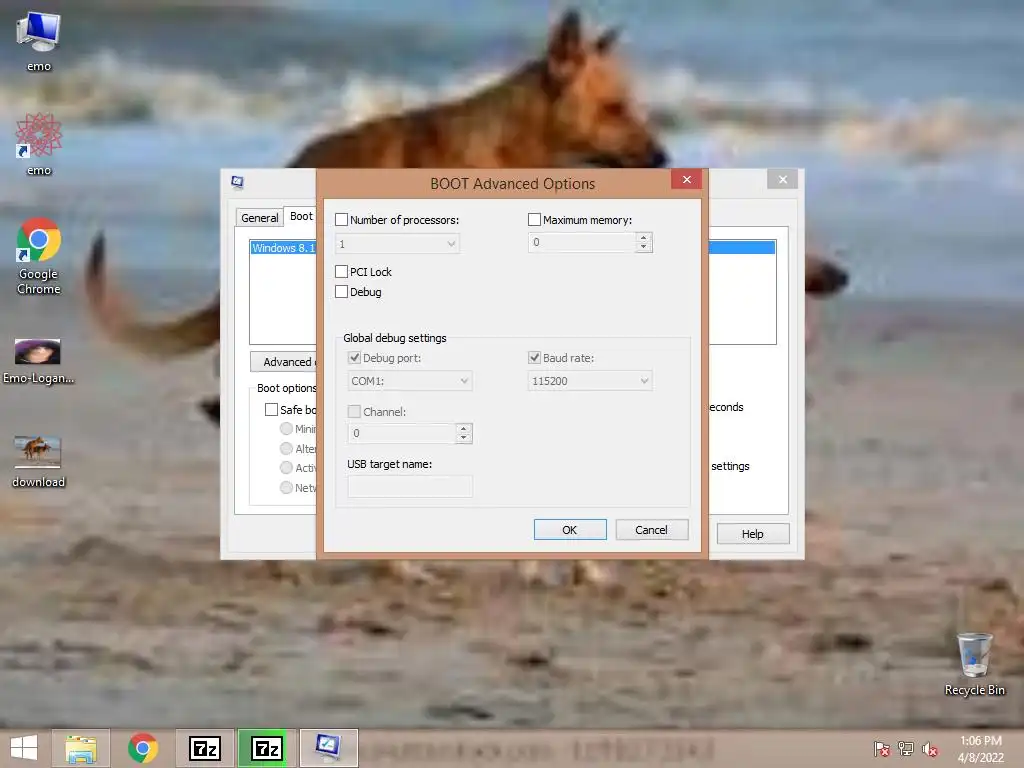Screen dimensions: 1024x768
Task: Open the 115200 baud rate dropdown
Action: pyautogui.click(x=590, y=381)
